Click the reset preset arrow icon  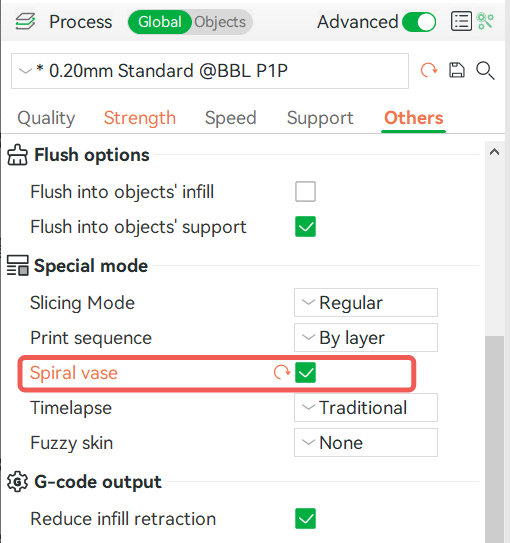pos(429,70)
